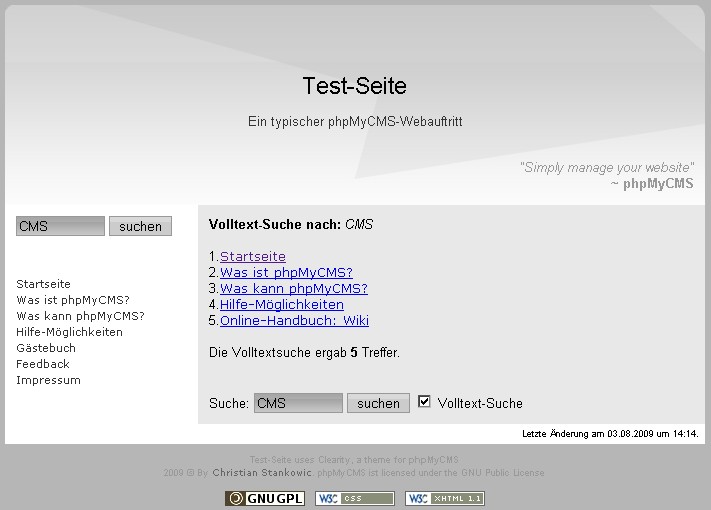Viewport: 711px width, 510px height.
Task: Open the Gästebuch sidebar page
Action: pyautogui.click(x=46, y=348)
